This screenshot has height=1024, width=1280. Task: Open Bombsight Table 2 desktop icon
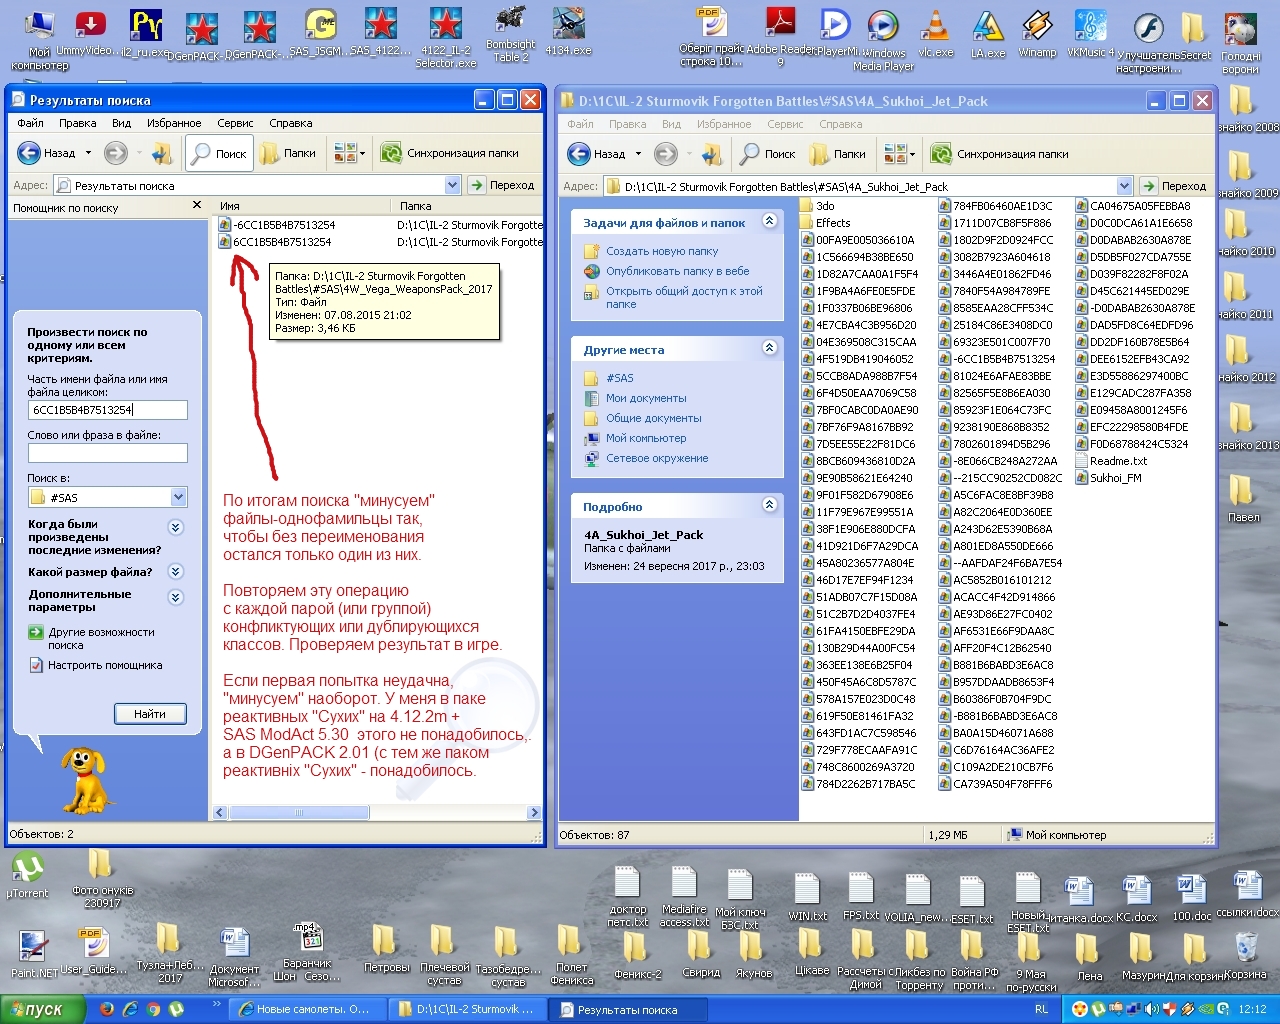click(511, 36)
